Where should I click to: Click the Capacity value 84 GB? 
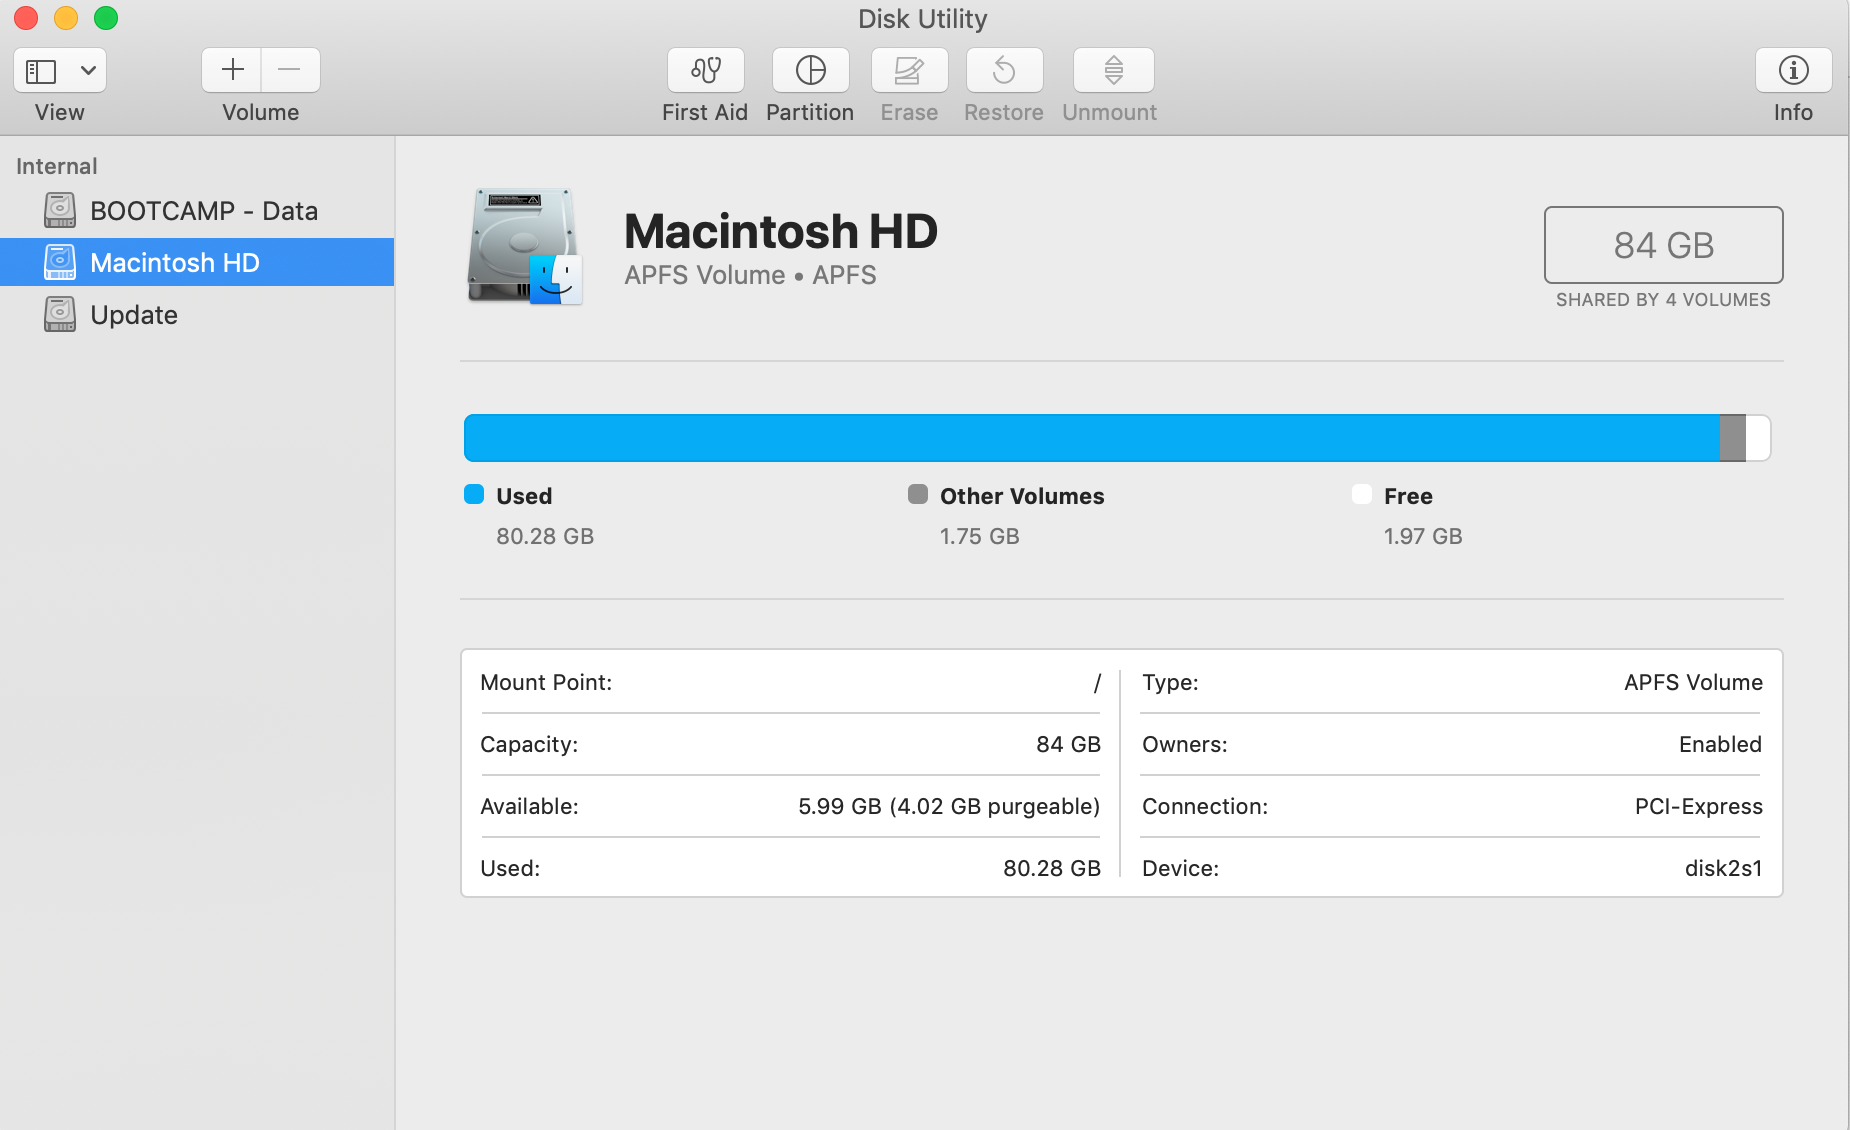coord(1068,744)
